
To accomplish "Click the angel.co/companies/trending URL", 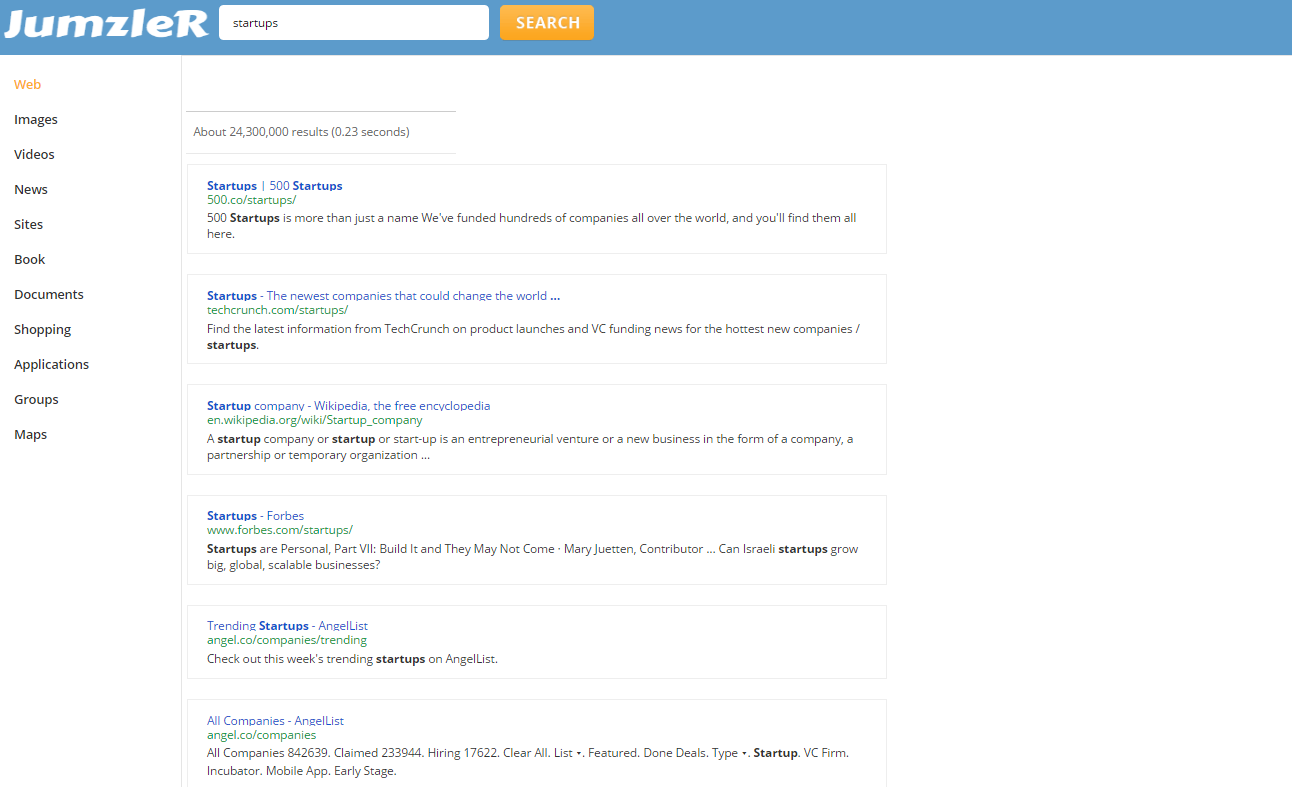I will click(287, 640).
